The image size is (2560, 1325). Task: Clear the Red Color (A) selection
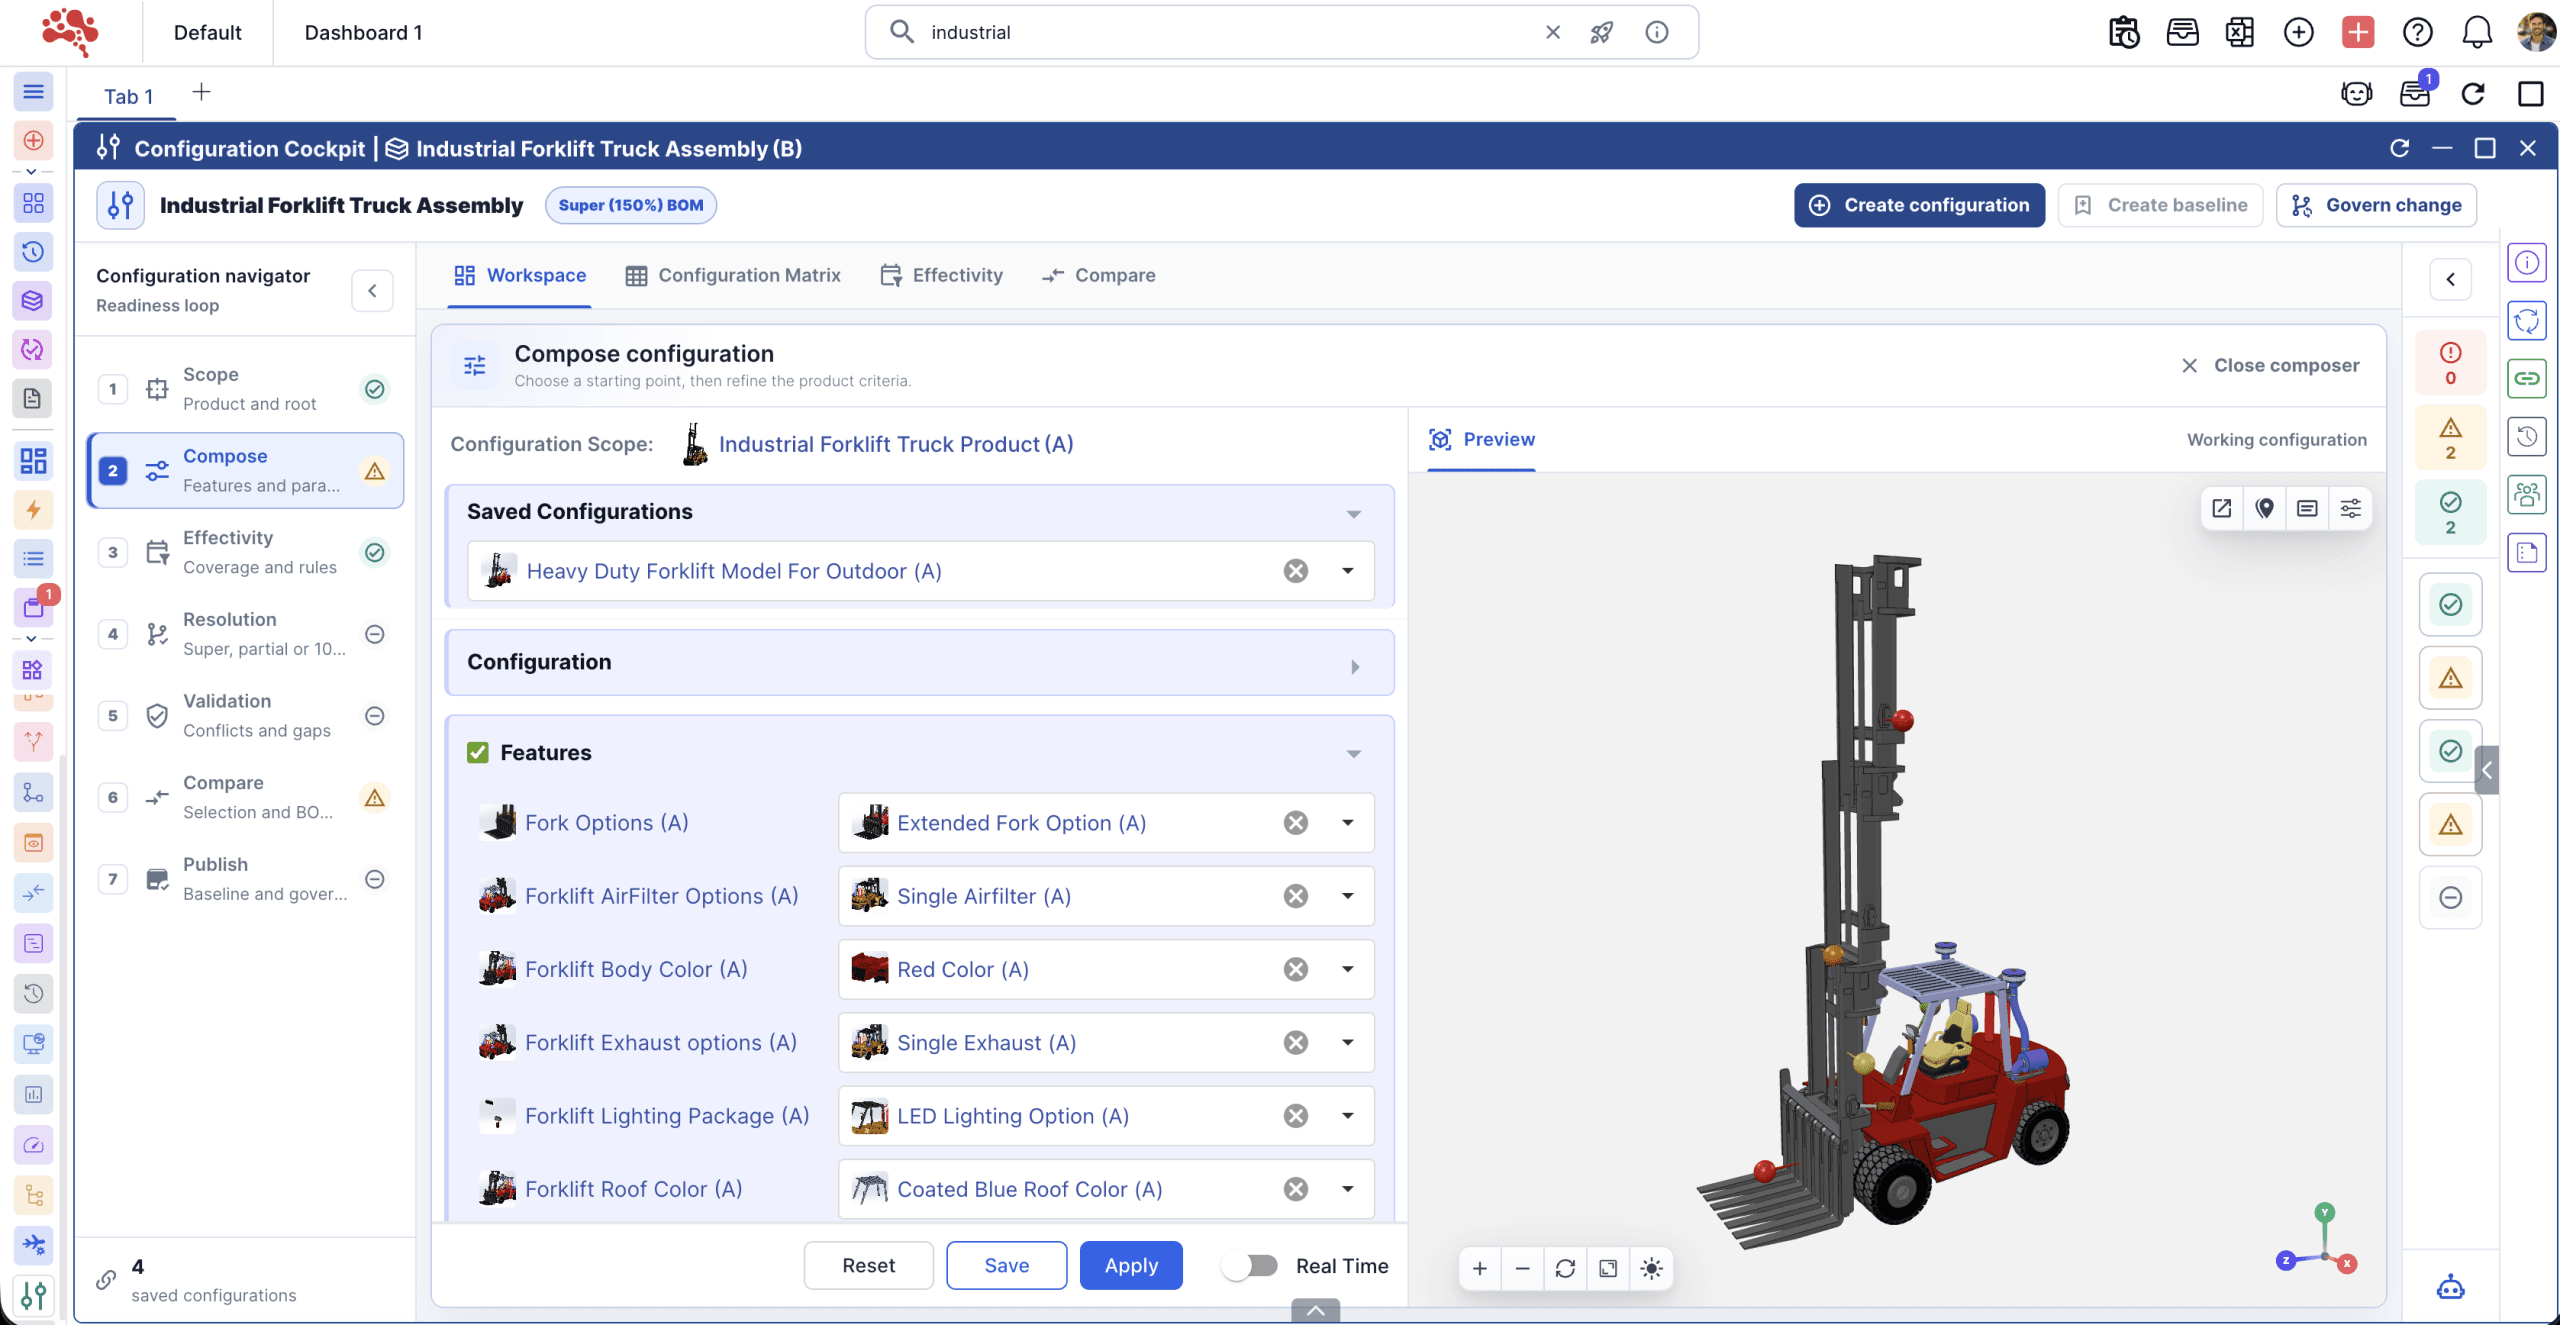(x=1296, y=969)
